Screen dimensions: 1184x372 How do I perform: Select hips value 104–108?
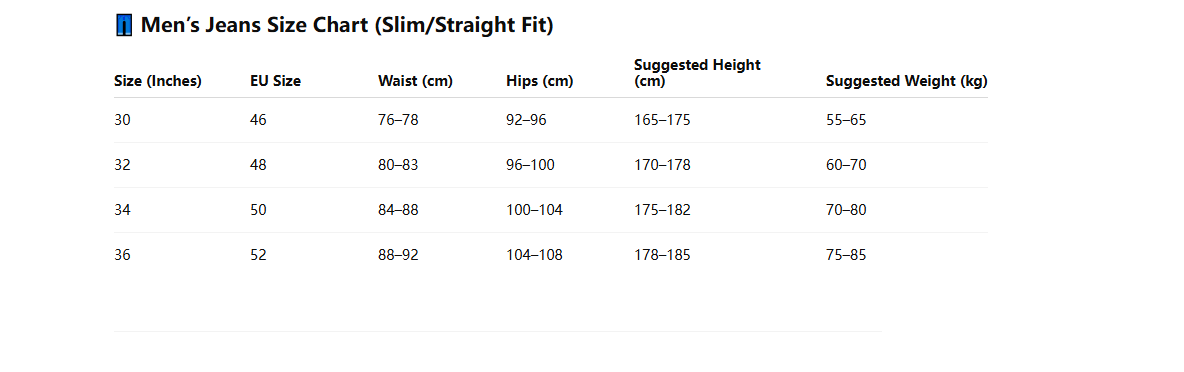pos(535,256)
